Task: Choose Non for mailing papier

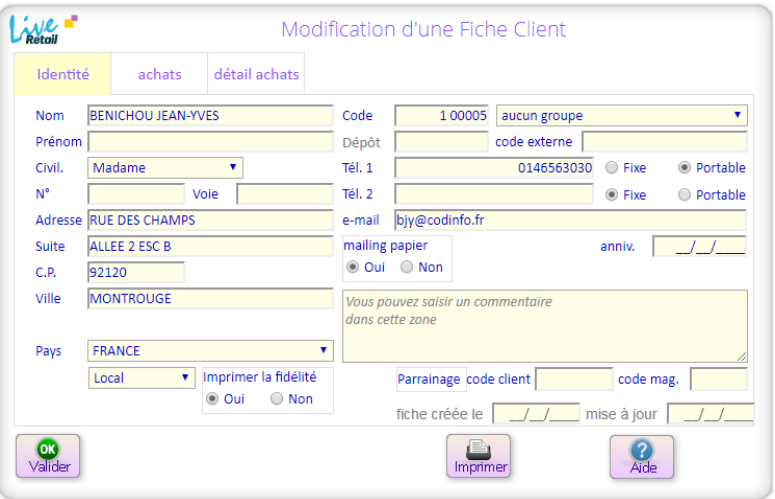Action: [x=407, y=267]
